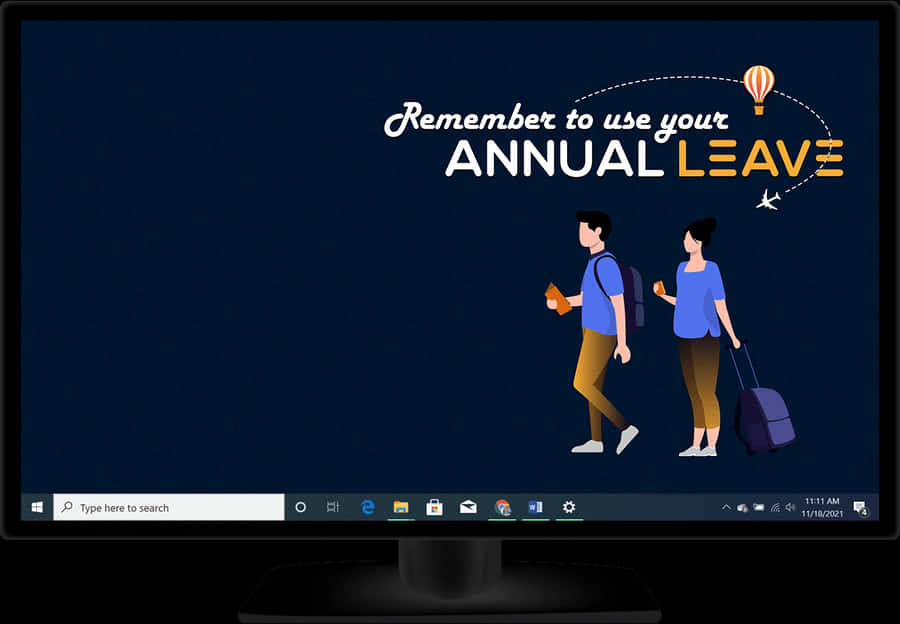Expand the hidden system tray icons
Screen dimensions: 900x624
[726, 508]
